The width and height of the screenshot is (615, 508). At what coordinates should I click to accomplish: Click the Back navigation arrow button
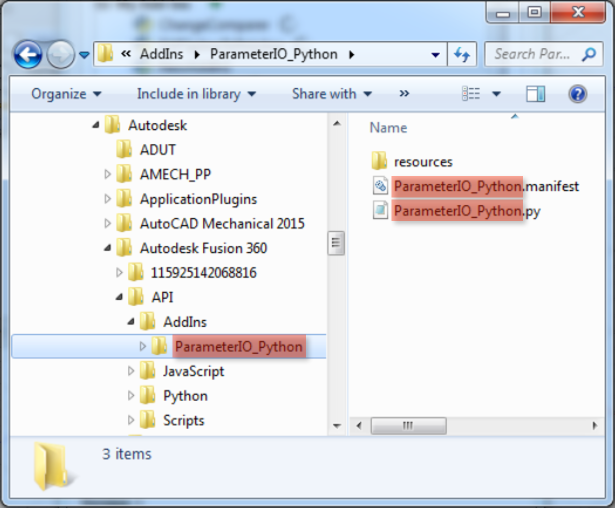coord(28,54)
